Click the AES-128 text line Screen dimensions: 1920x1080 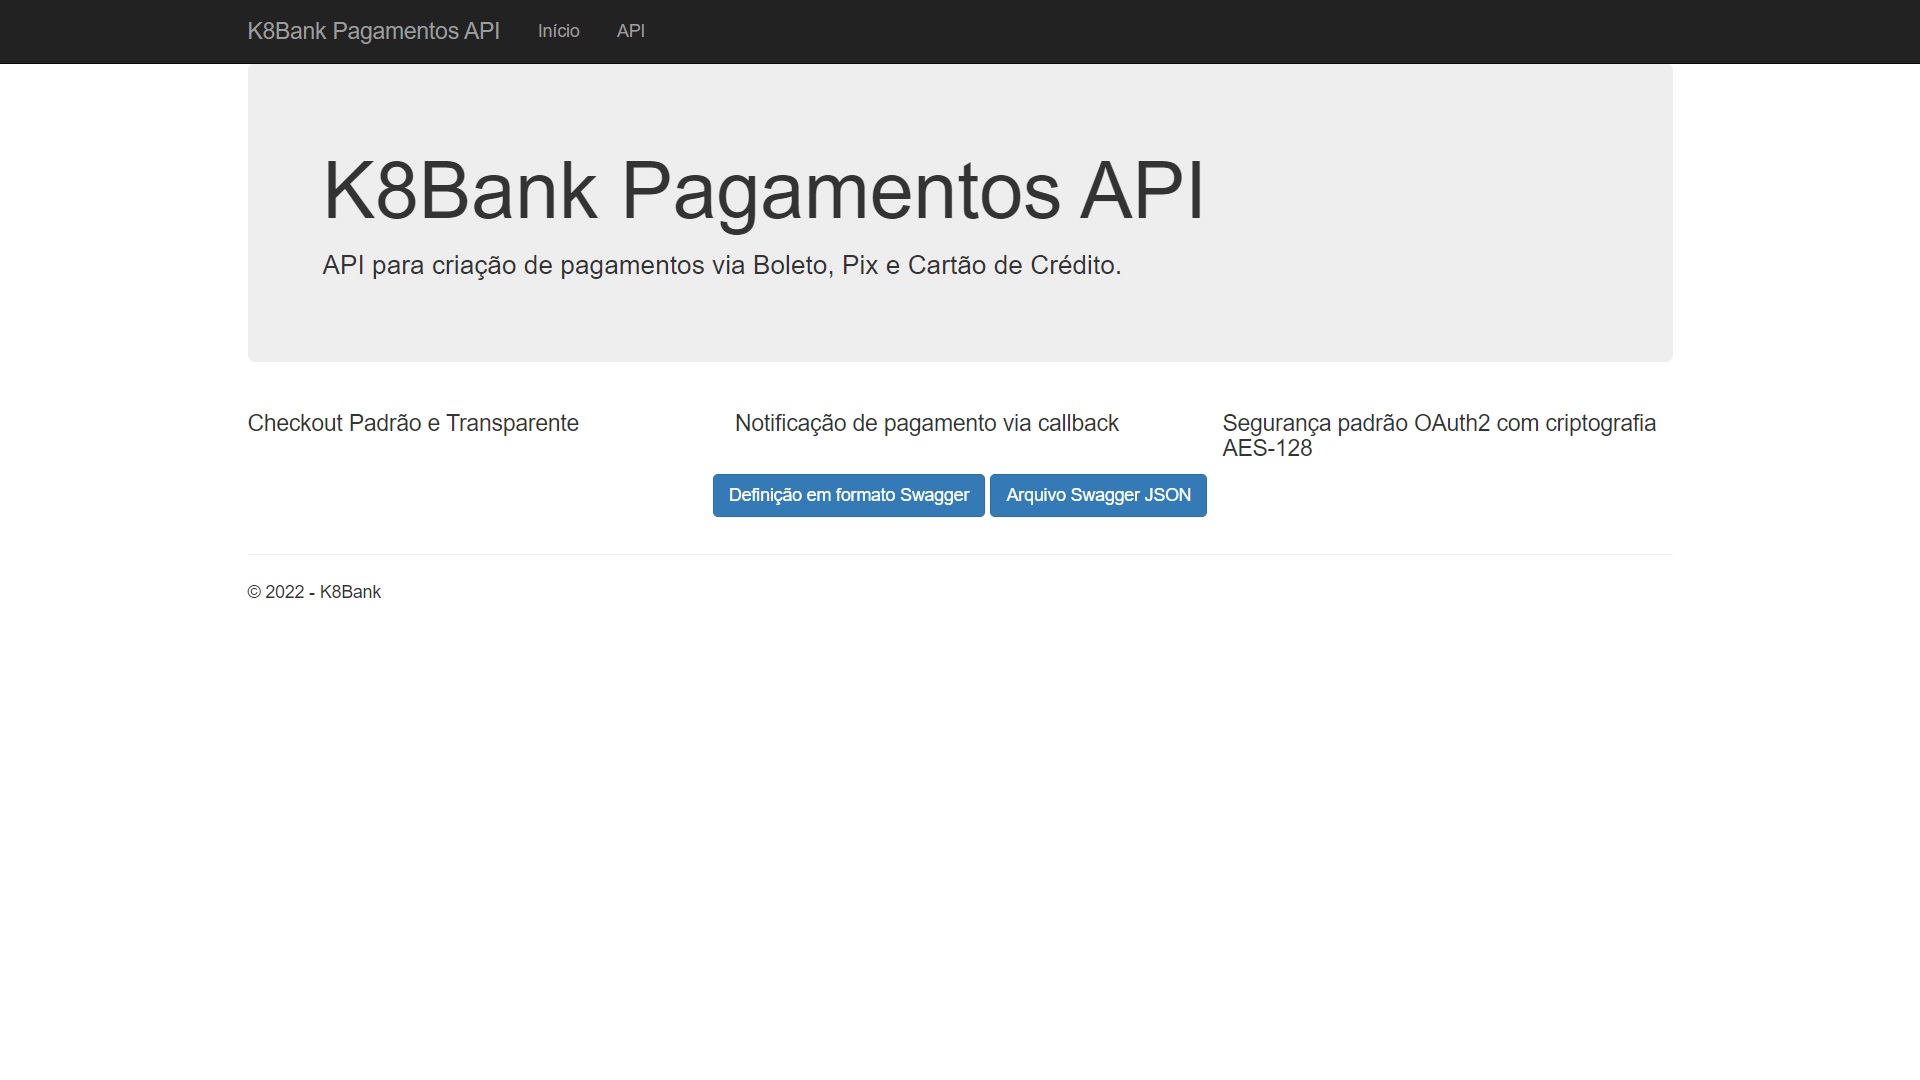point(1267,449)
